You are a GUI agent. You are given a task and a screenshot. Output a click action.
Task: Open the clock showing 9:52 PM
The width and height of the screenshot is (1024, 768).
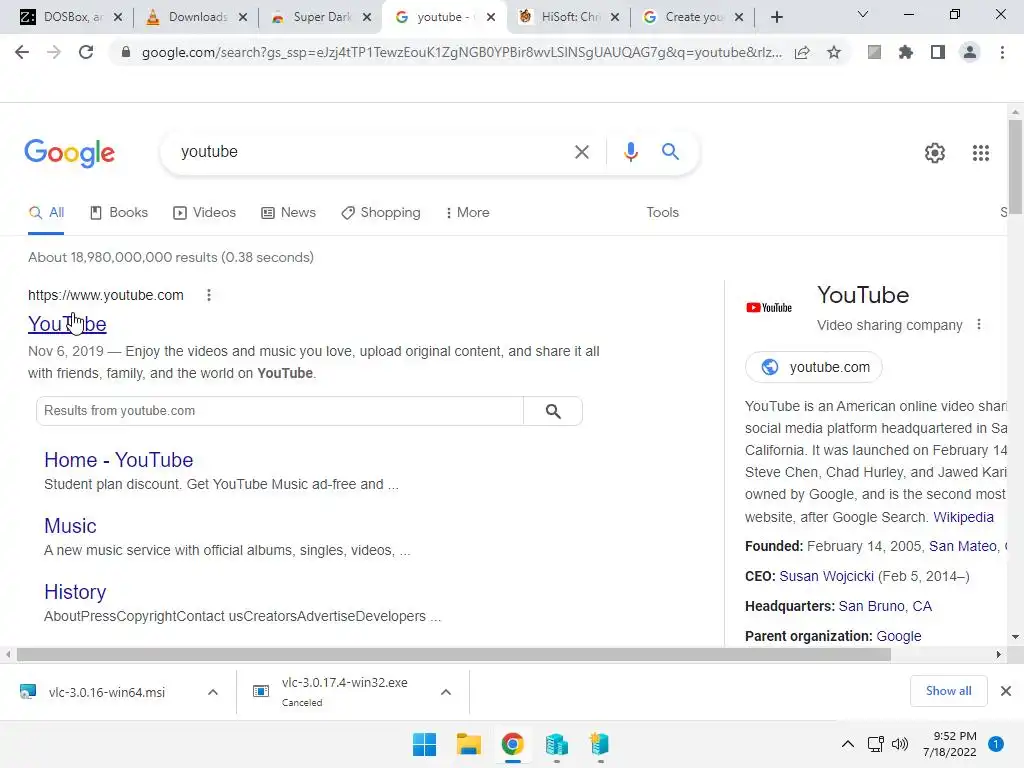[x=950, y=744]
